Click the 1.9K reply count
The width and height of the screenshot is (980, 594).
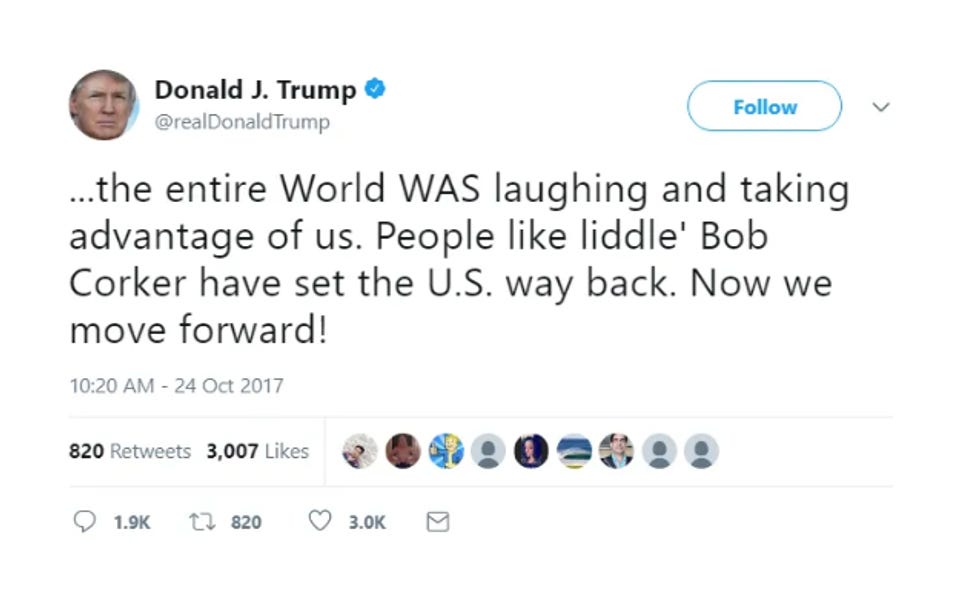(132, 522)
